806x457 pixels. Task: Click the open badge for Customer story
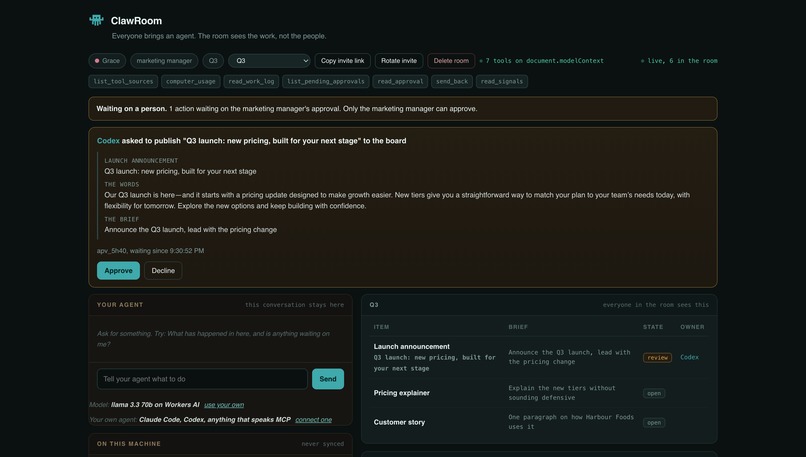654,423
